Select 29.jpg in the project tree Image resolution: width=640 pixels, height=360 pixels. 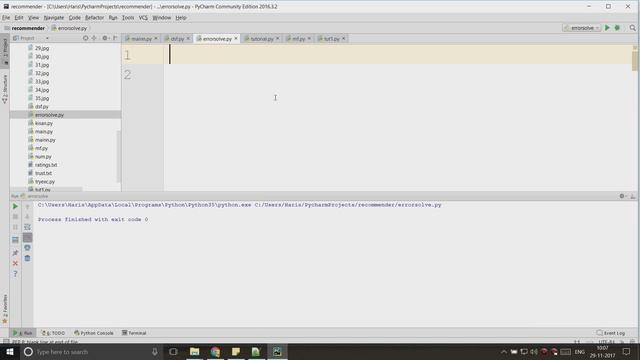[x=42, y=48]
